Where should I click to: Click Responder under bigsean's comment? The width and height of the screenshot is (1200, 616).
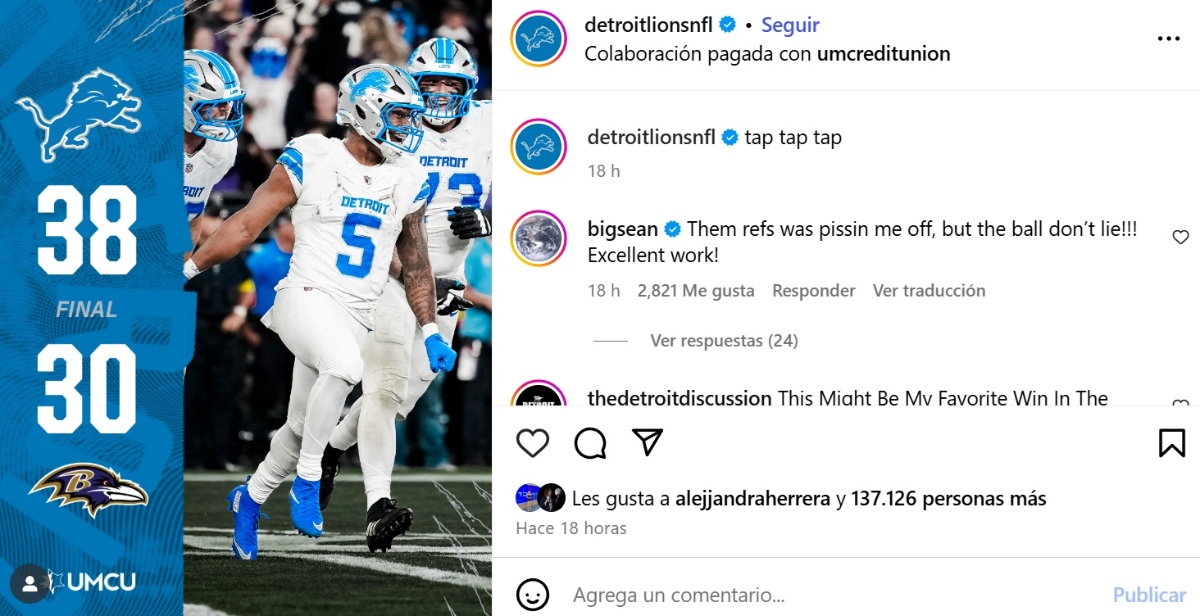tap(814, 291)
